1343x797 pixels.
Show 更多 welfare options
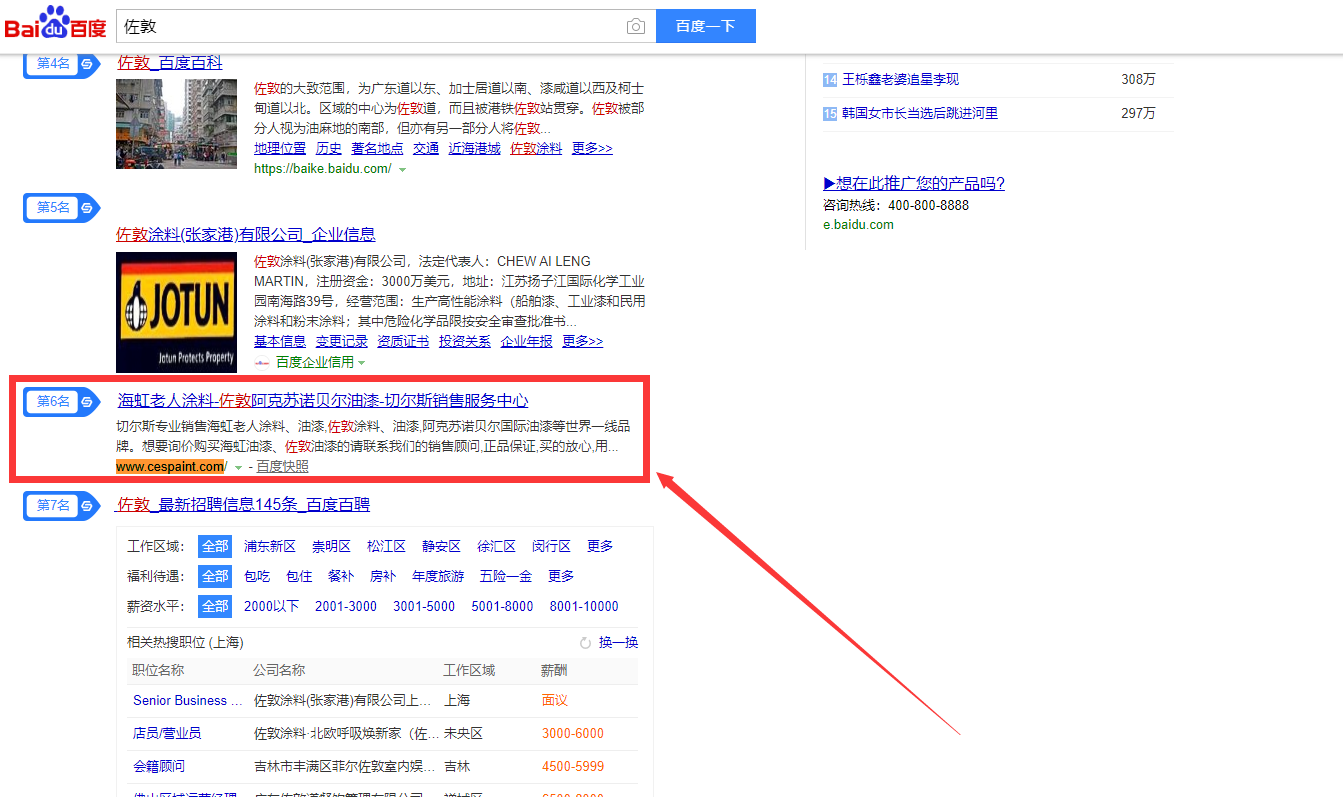click(x=561, y=576)
